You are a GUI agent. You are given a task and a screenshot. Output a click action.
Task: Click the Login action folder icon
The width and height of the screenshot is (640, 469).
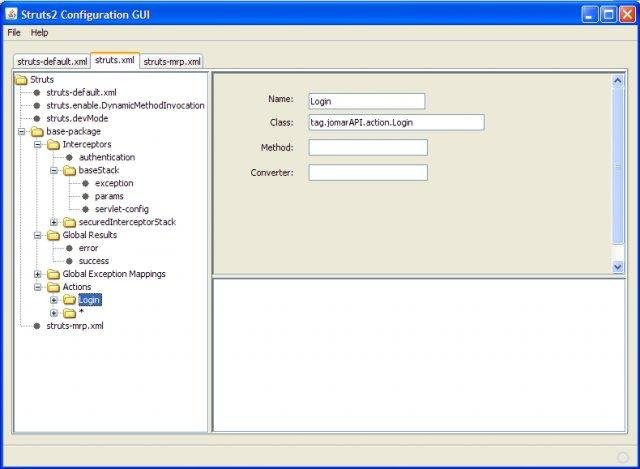(x=70, y=300)
